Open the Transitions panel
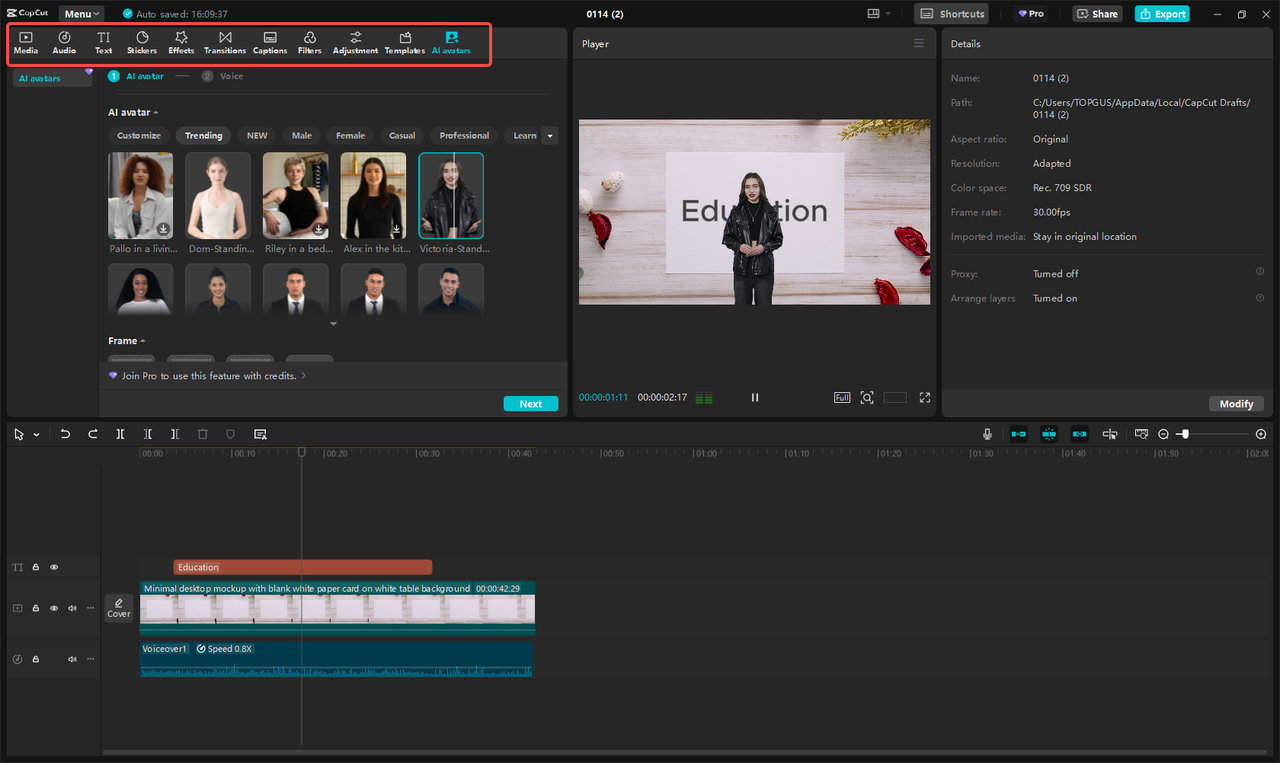Image resolution: width=1280 pixels, height=763 pixels. (x=224, y=42)
